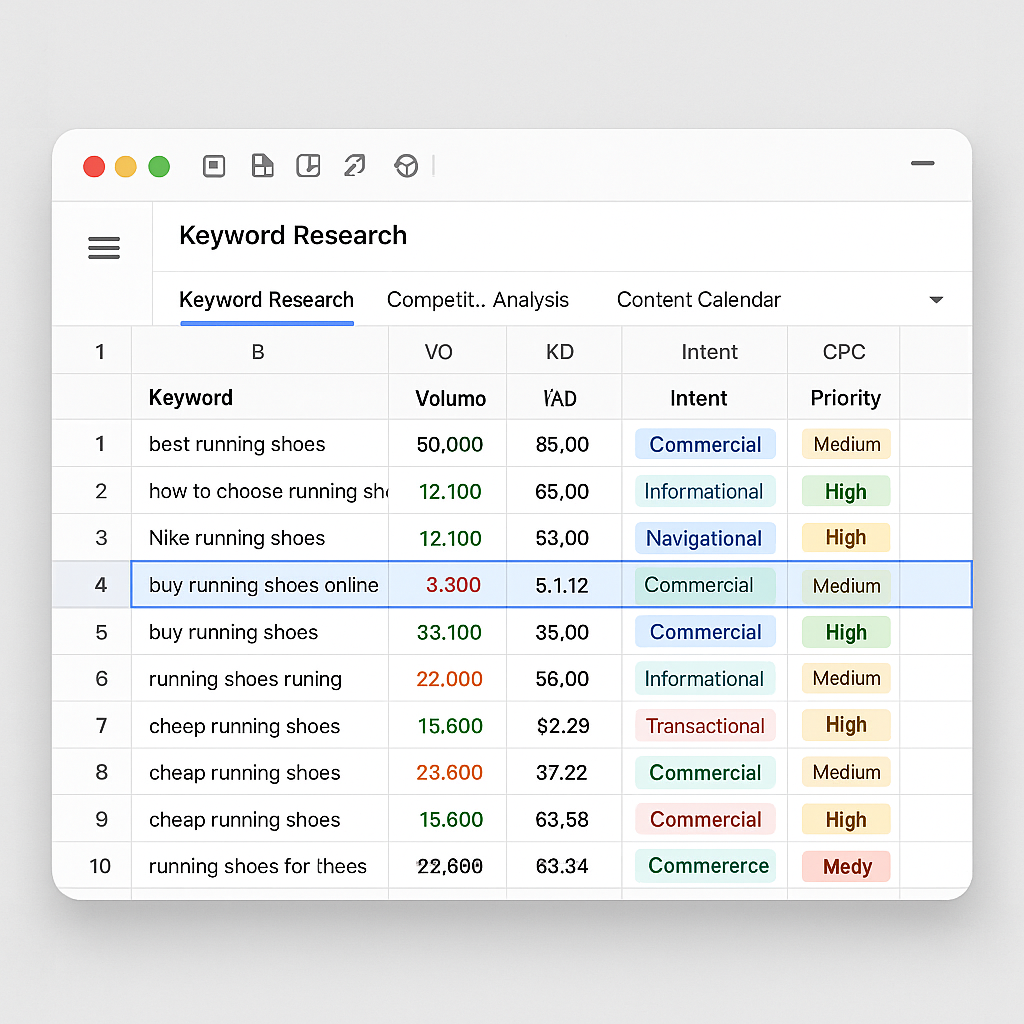This screenshot has height=1024, width=1024.
Task: Click the Medium priority tag in row 8
Action: pyautogui.click(x=846, y=772)
